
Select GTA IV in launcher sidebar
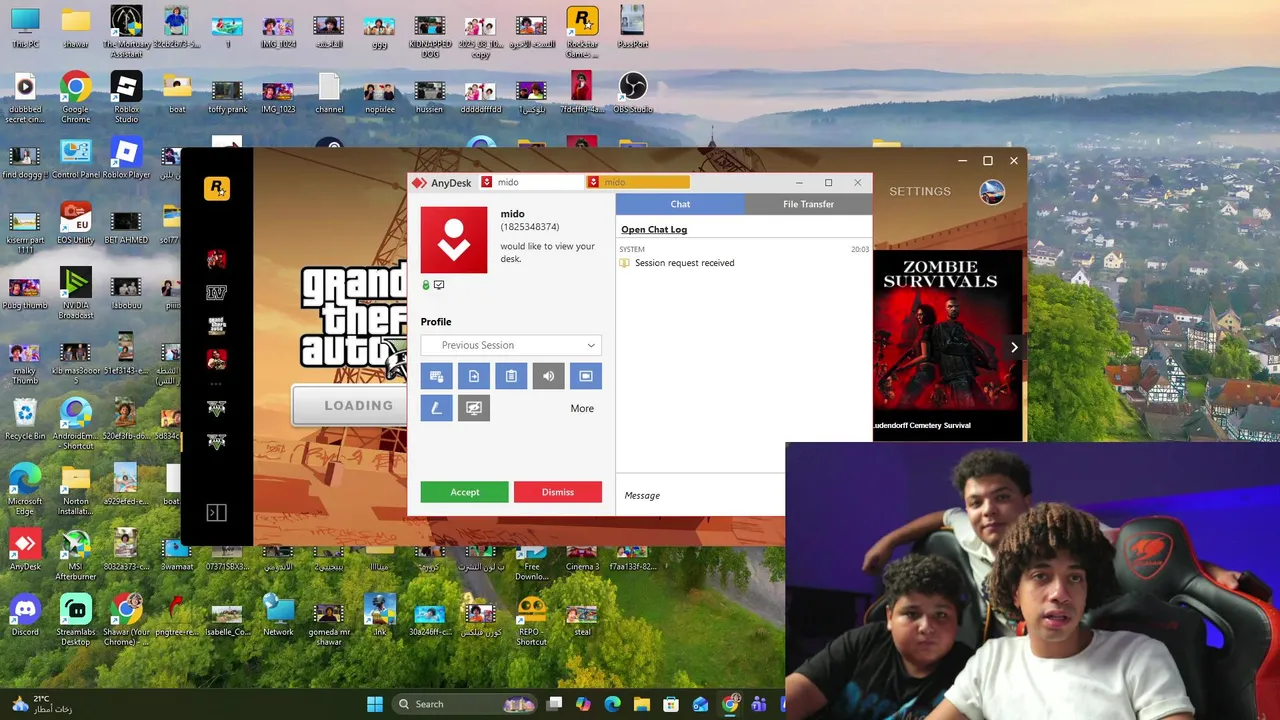coord(216,292)
